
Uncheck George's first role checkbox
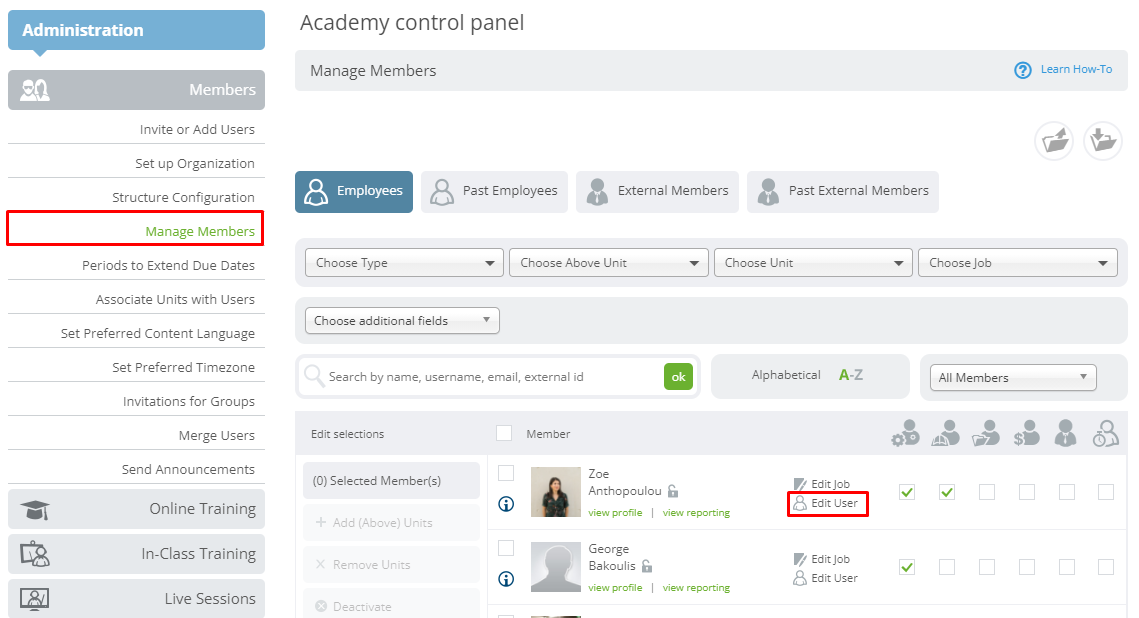[x=907, y=567]
